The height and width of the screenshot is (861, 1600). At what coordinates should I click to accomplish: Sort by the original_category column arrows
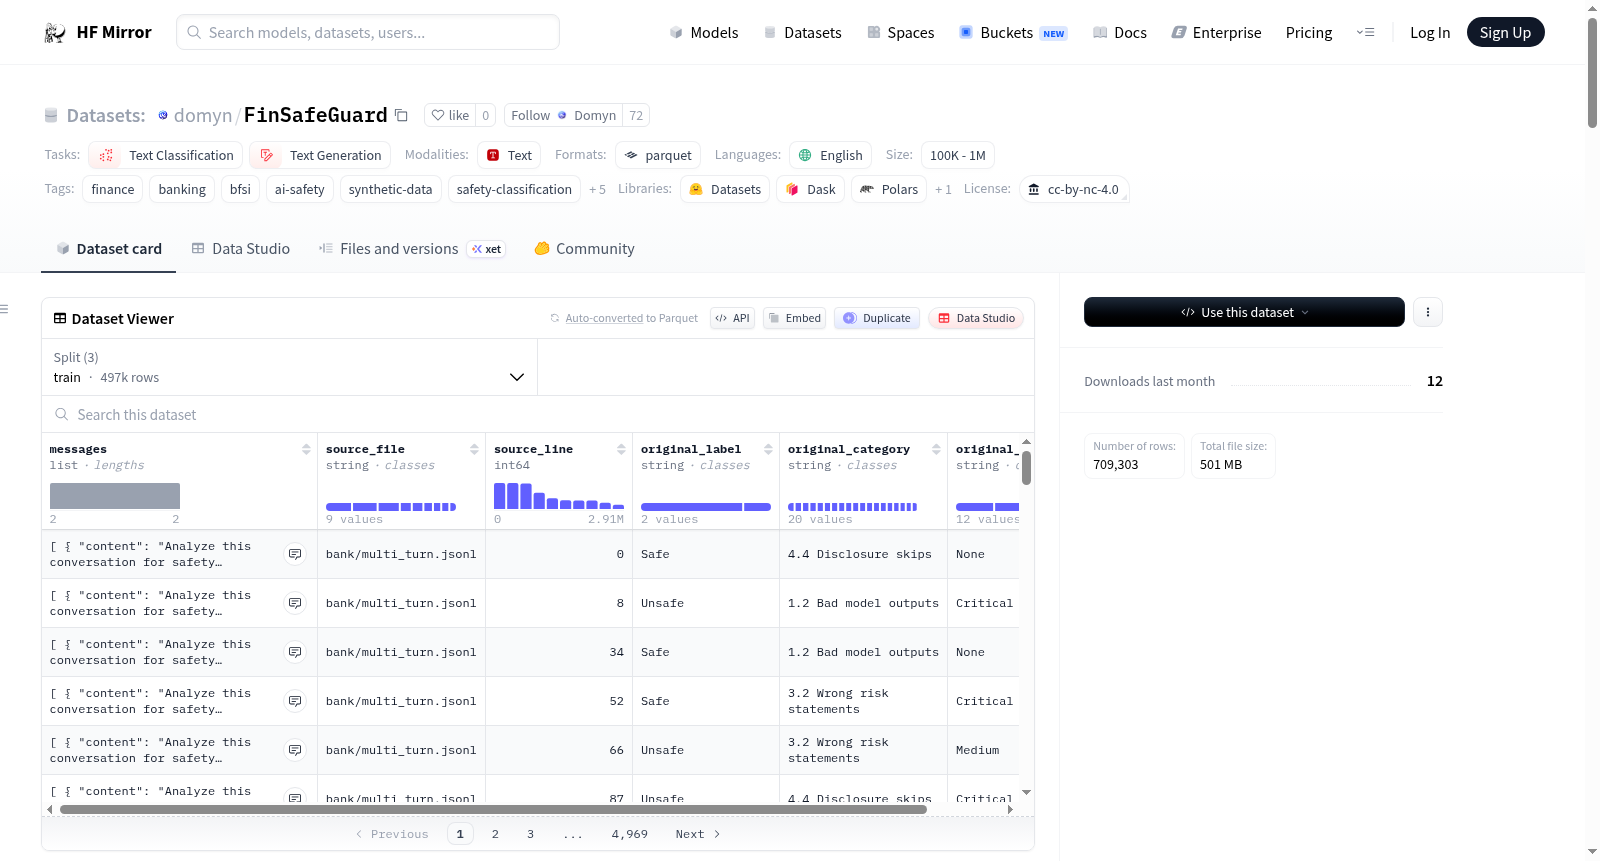click(936, 449)
